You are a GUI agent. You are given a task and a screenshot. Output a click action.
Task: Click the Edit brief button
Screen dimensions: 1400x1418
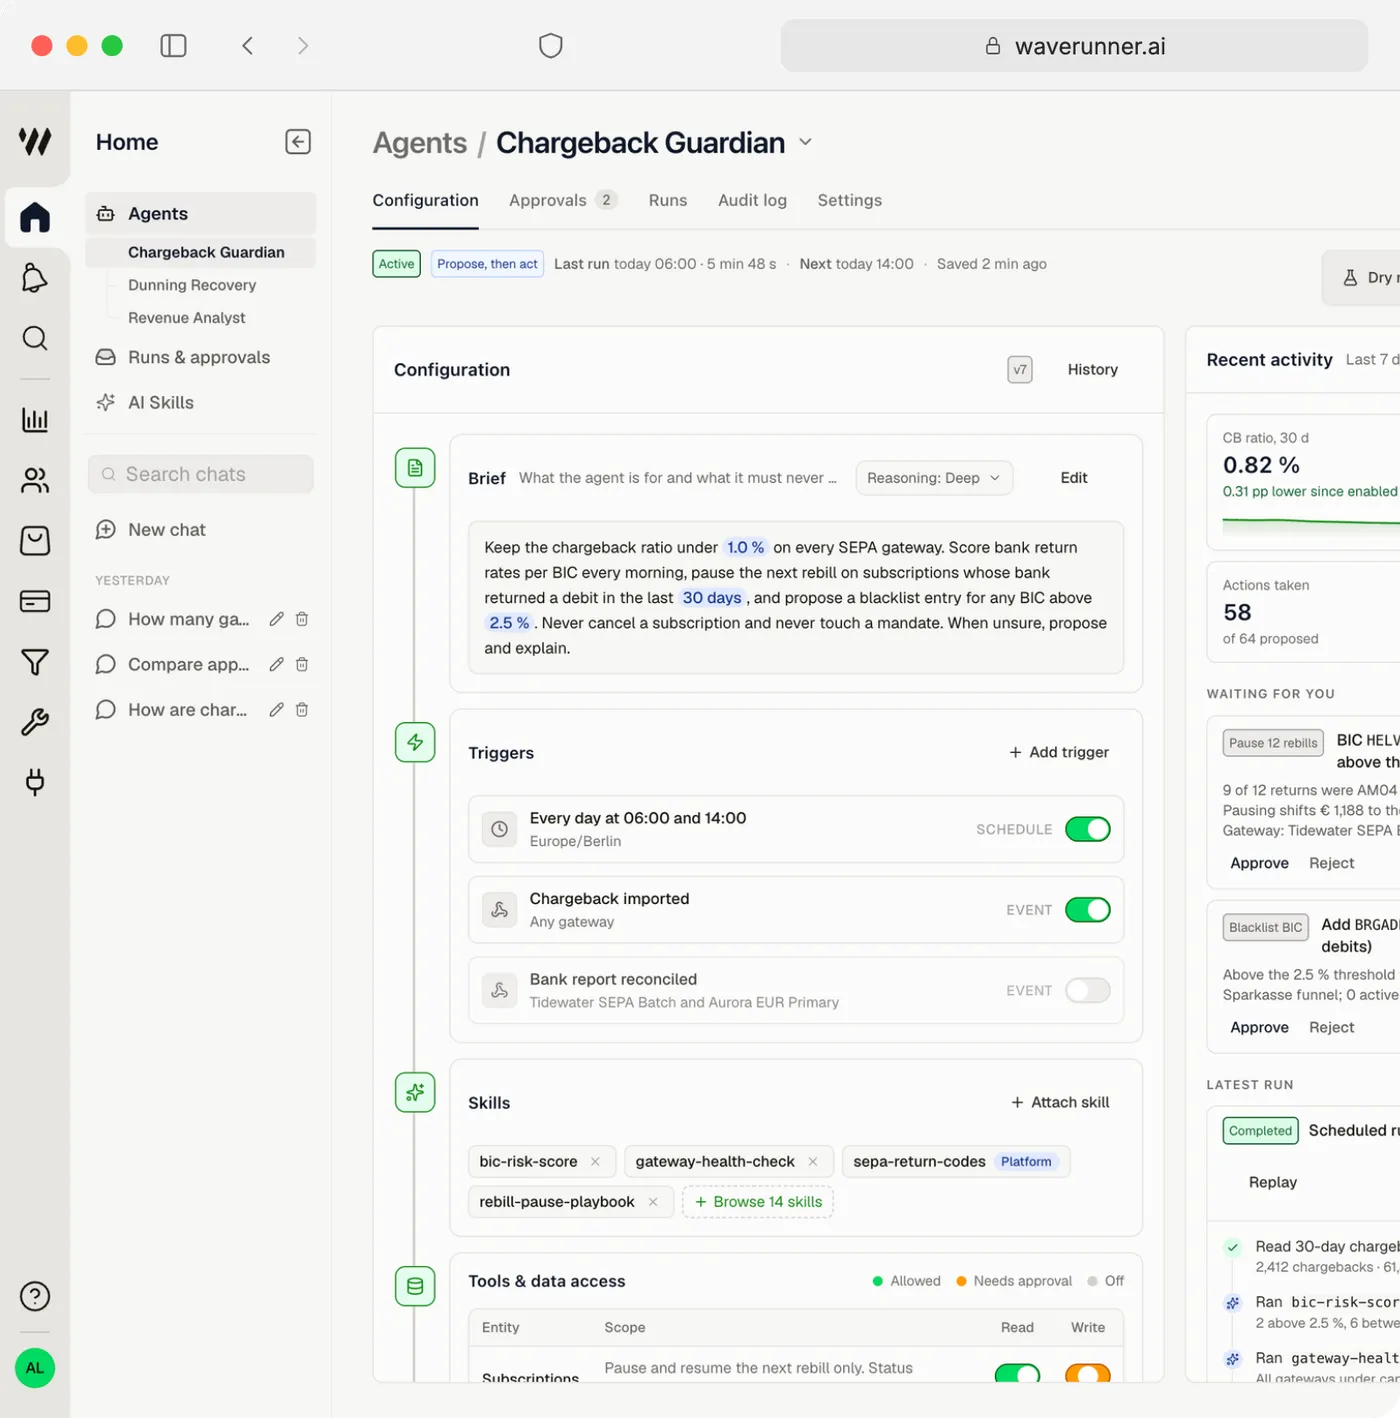[1074, 478]
